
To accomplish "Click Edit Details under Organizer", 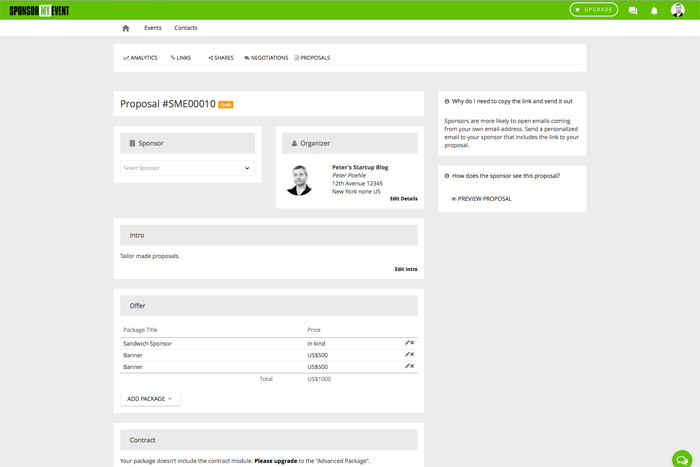I will (x=403, y=199).
